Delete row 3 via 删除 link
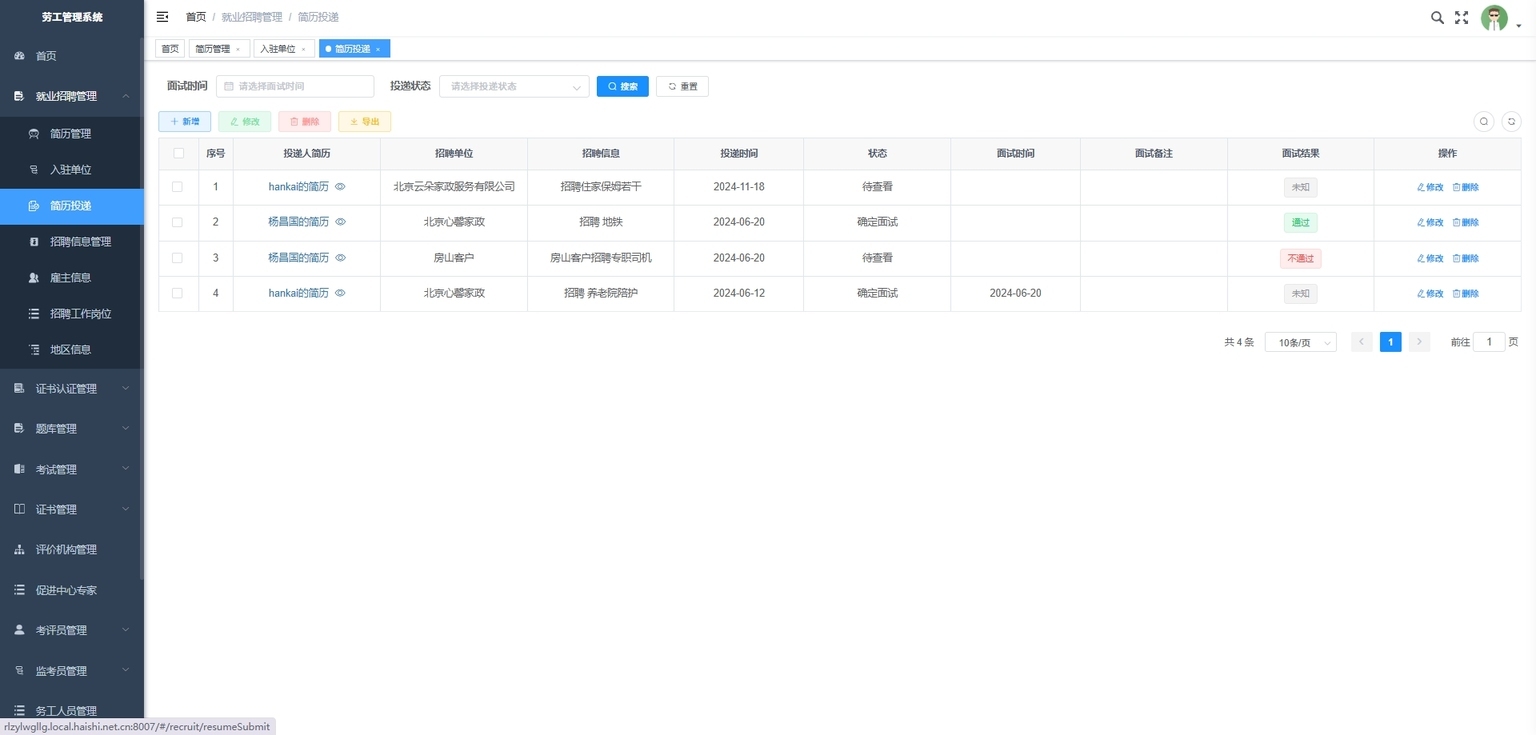This screenshot has height=735, width=1536. click(x=1465, y=258)
